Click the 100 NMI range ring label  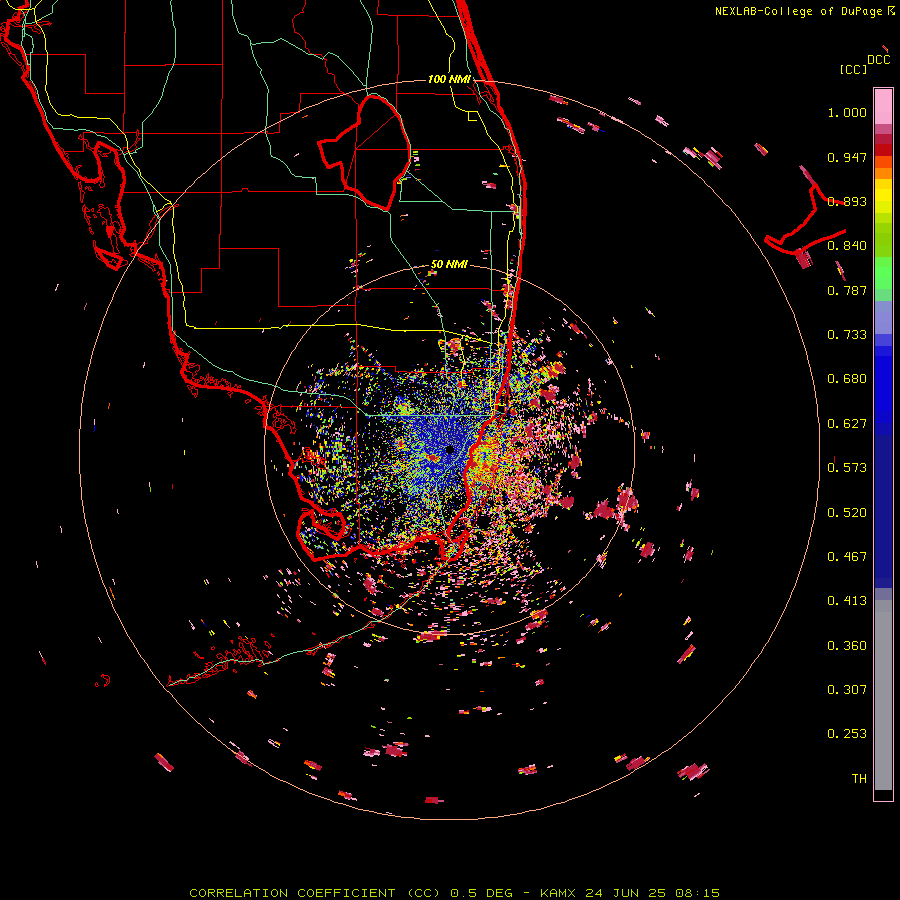tap(449, 79)
